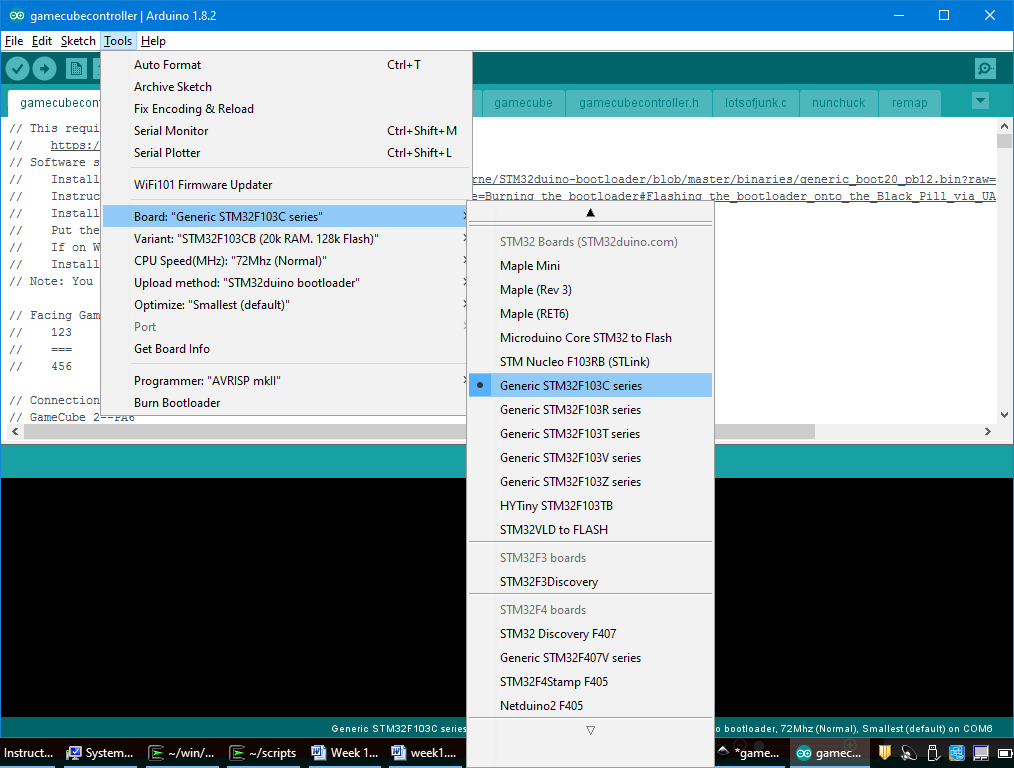Click the Upload arrow toolbar icon

[x=45, y=68]
